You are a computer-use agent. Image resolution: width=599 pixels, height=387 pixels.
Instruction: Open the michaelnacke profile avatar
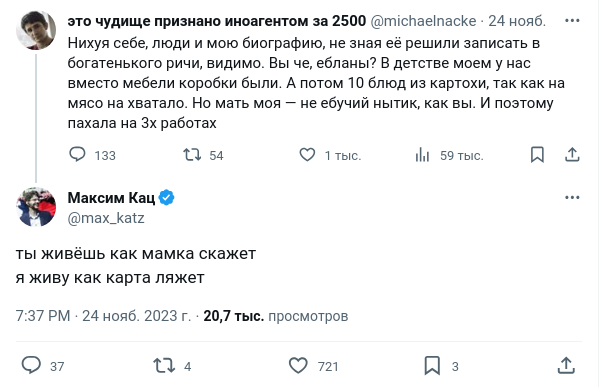pyautogui.click(x=36, y=30)
